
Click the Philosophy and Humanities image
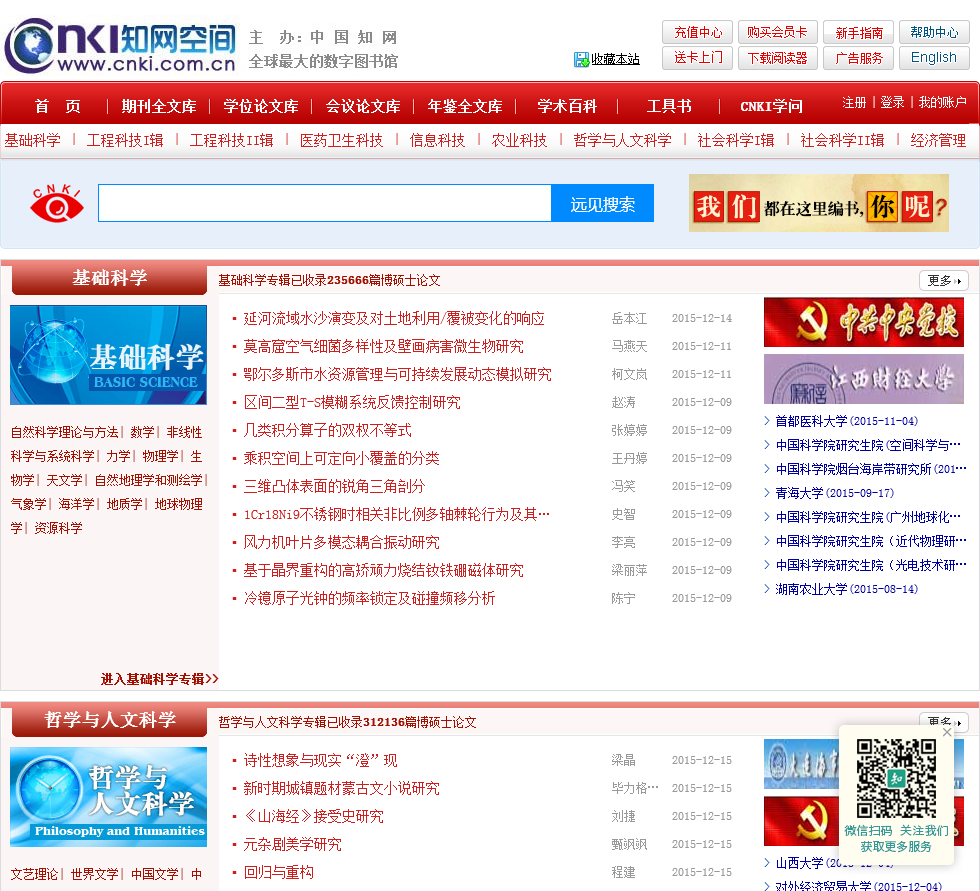(108, 797)
